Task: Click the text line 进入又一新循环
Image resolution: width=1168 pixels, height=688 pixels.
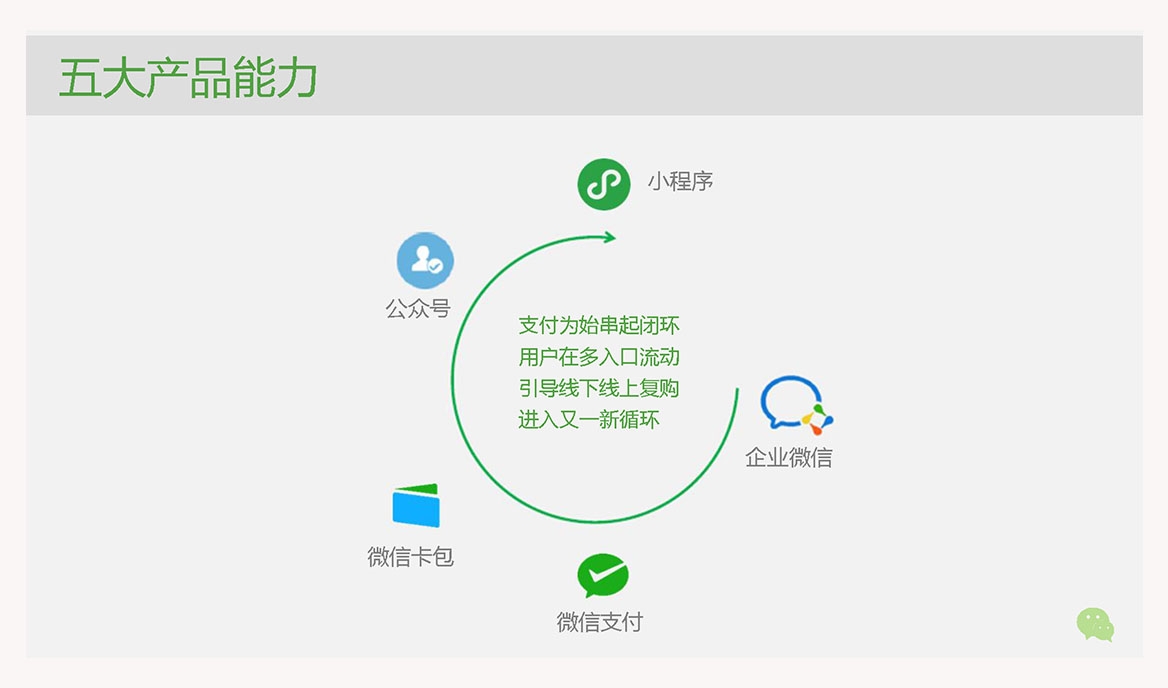Action: click(x=589, y=420)
